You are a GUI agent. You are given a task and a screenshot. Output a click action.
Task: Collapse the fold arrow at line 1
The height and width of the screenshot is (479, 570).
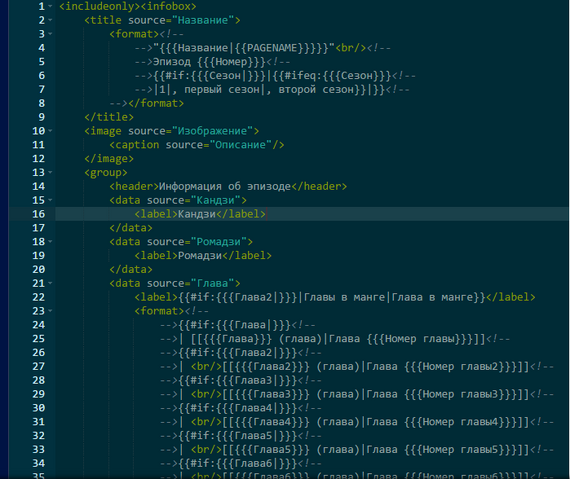click(50, 6)
